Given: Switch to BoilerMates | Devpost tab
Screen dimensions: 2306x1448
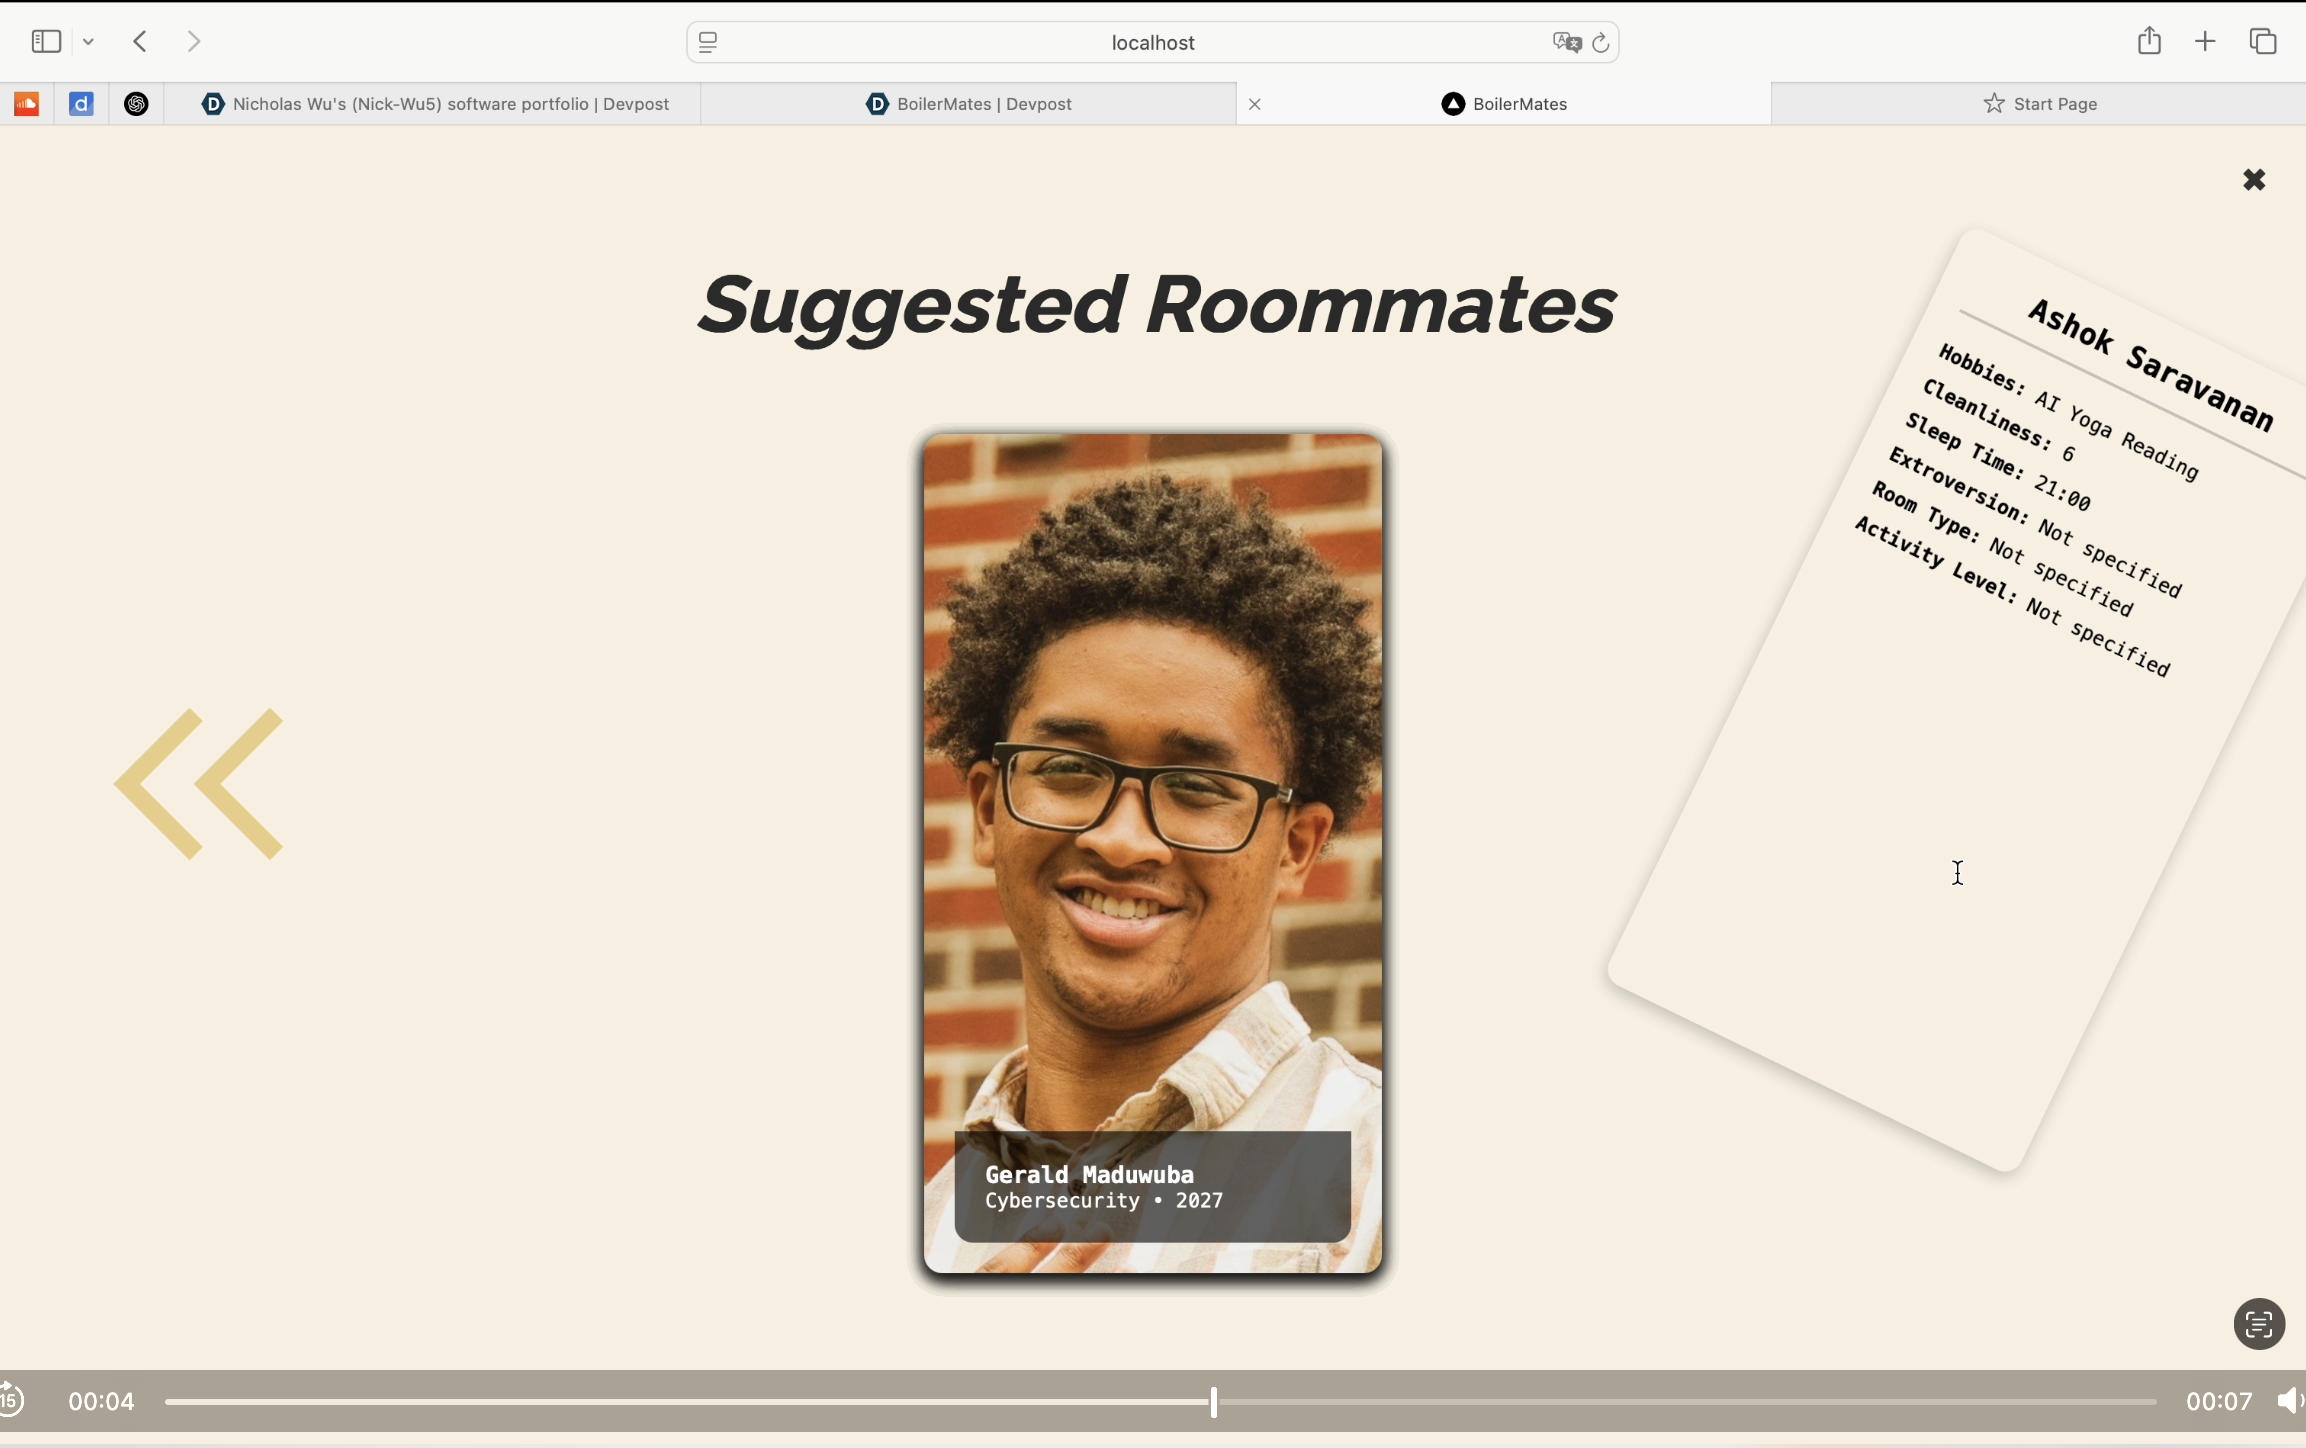Looking at the screenshot, I should (969, 104).
